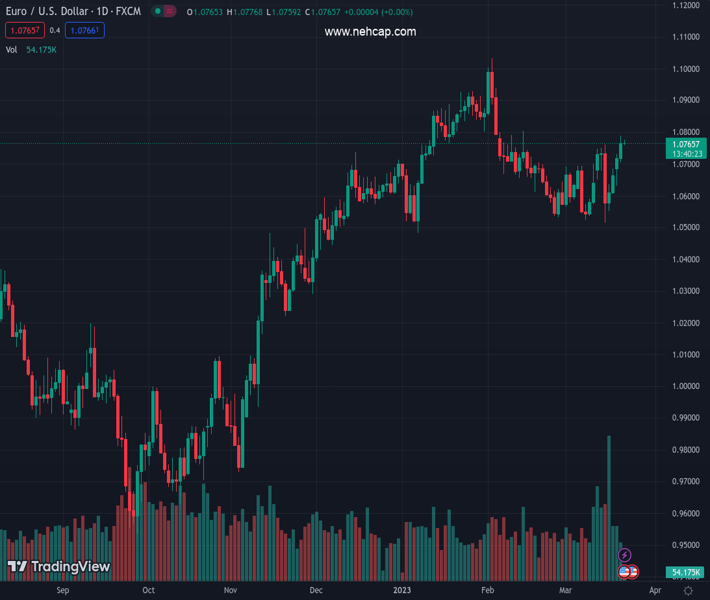Click the blue buy price 1.07661 button
Image resolution: width=710 pixels, height=600 pixels.
[85, 31]
